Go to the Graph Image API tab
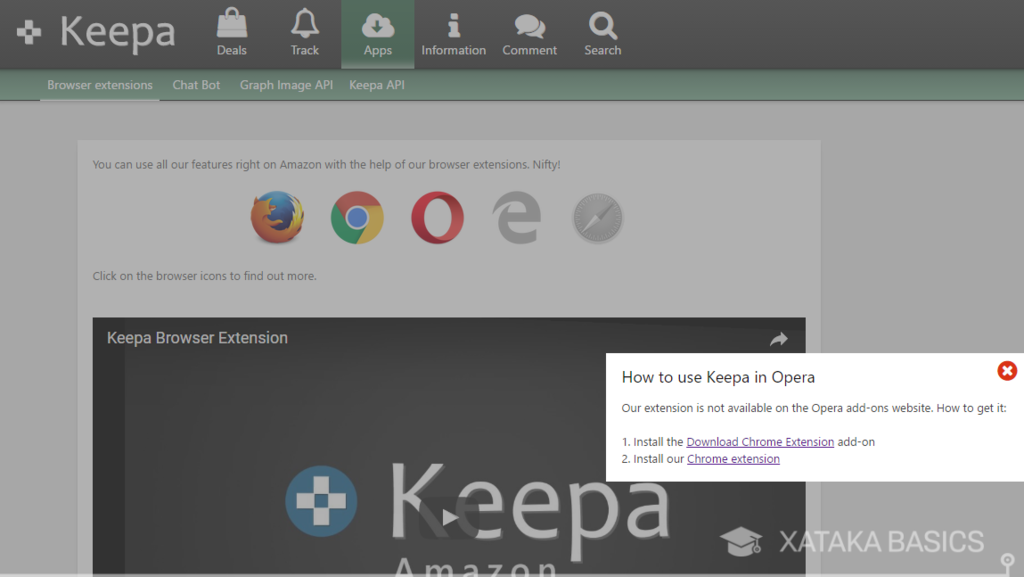Viewport: 1024px width, 577px height. coord(286,85)
